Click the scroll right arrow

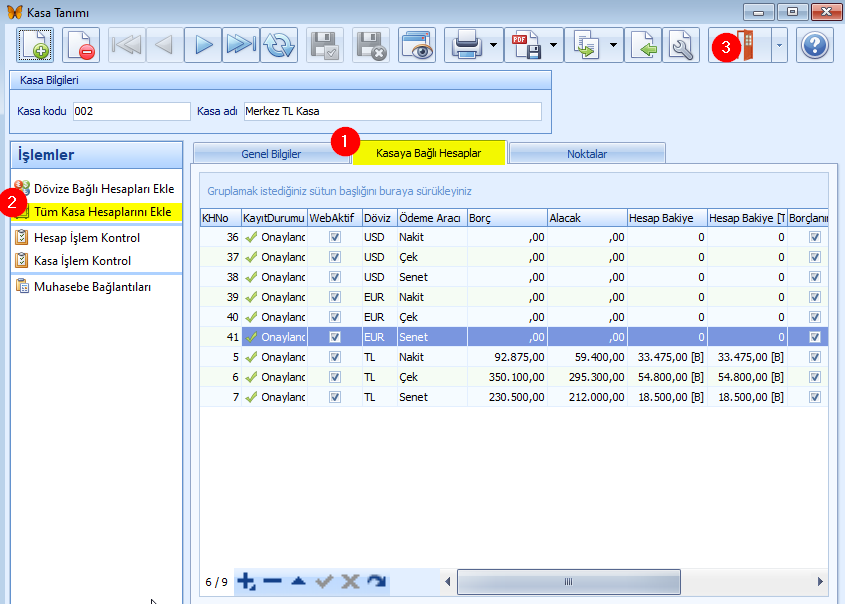[x=820, y=582]
